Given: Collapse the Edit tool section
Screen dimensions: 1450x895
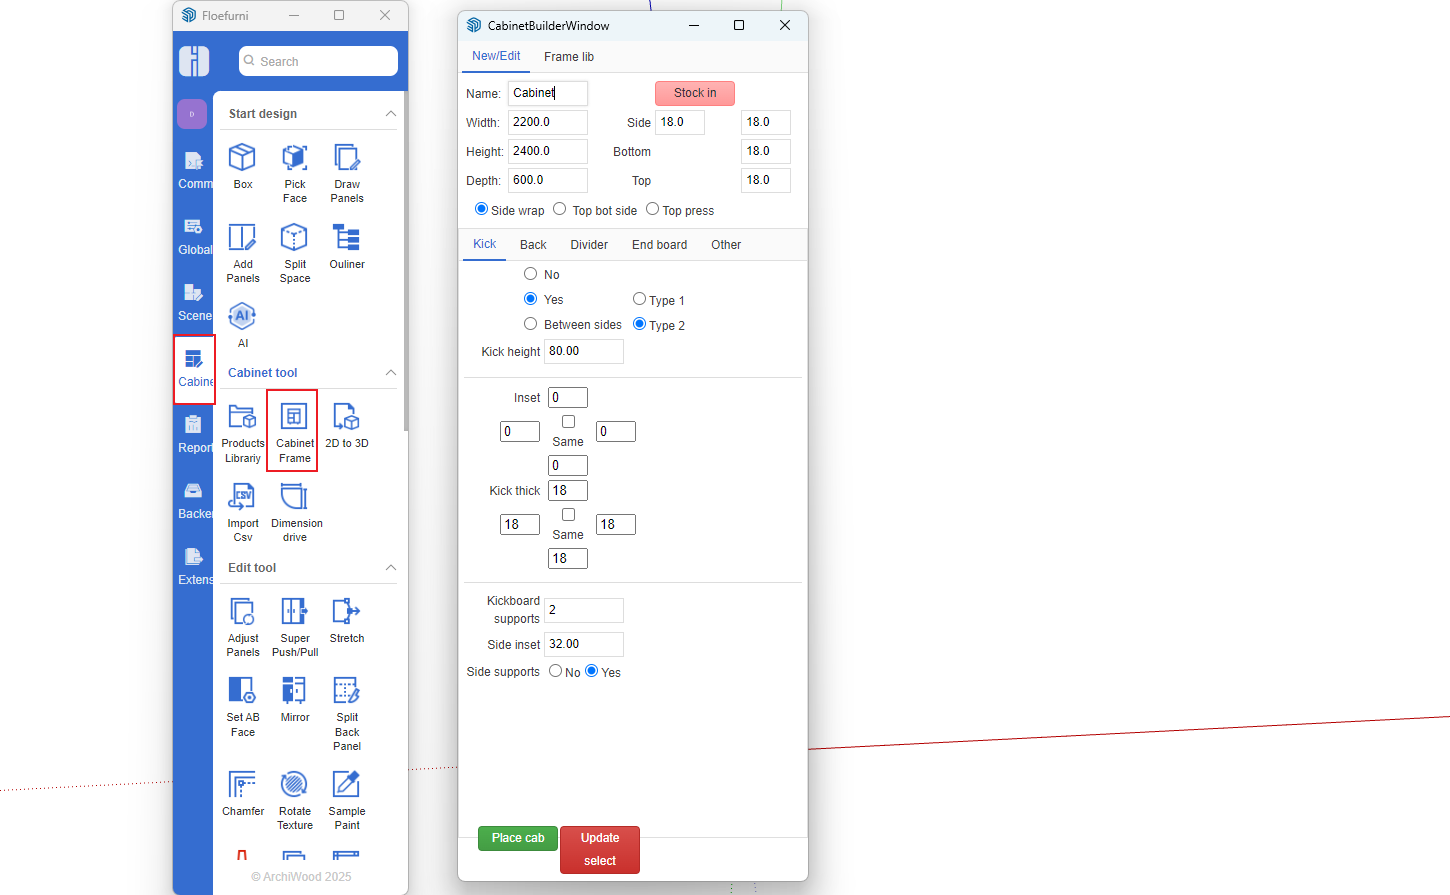Looking at the screenshot, I should coord(391,568).
